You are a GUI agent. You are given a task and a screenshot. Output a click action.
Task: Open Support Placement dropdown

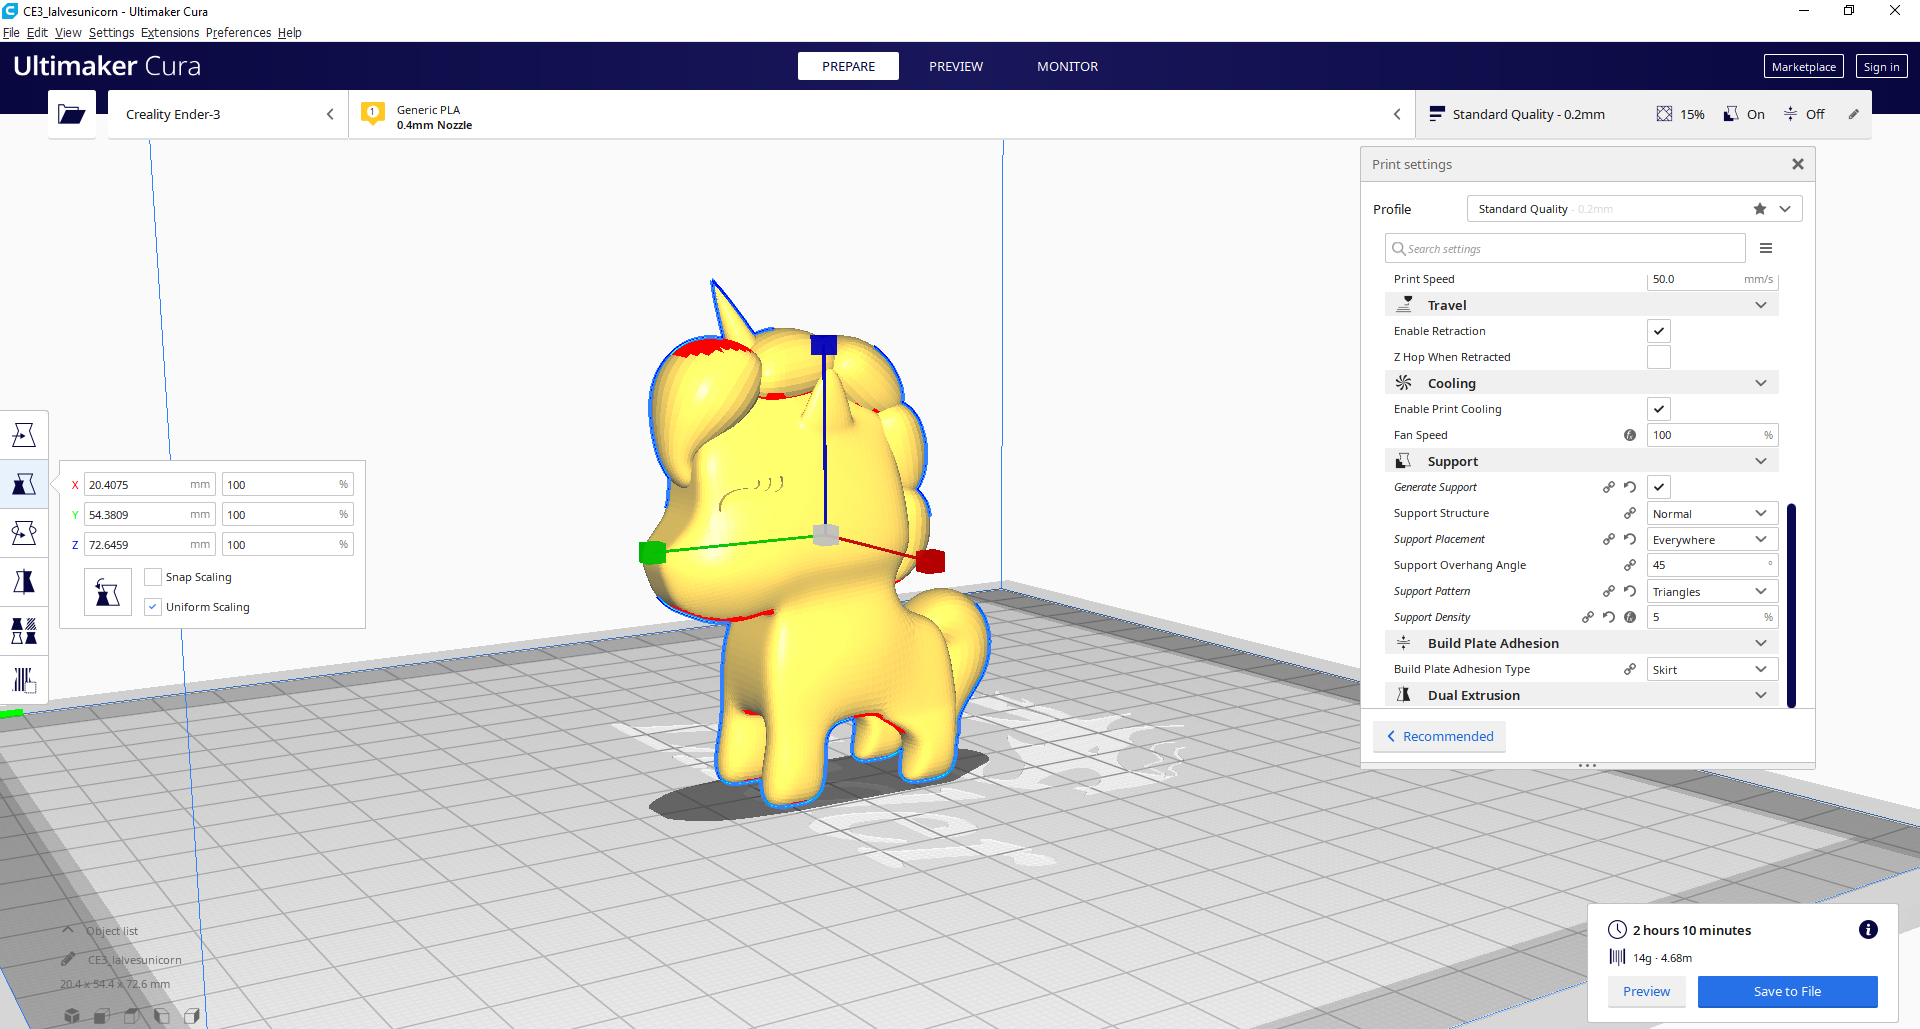(x=1713, y=539)
